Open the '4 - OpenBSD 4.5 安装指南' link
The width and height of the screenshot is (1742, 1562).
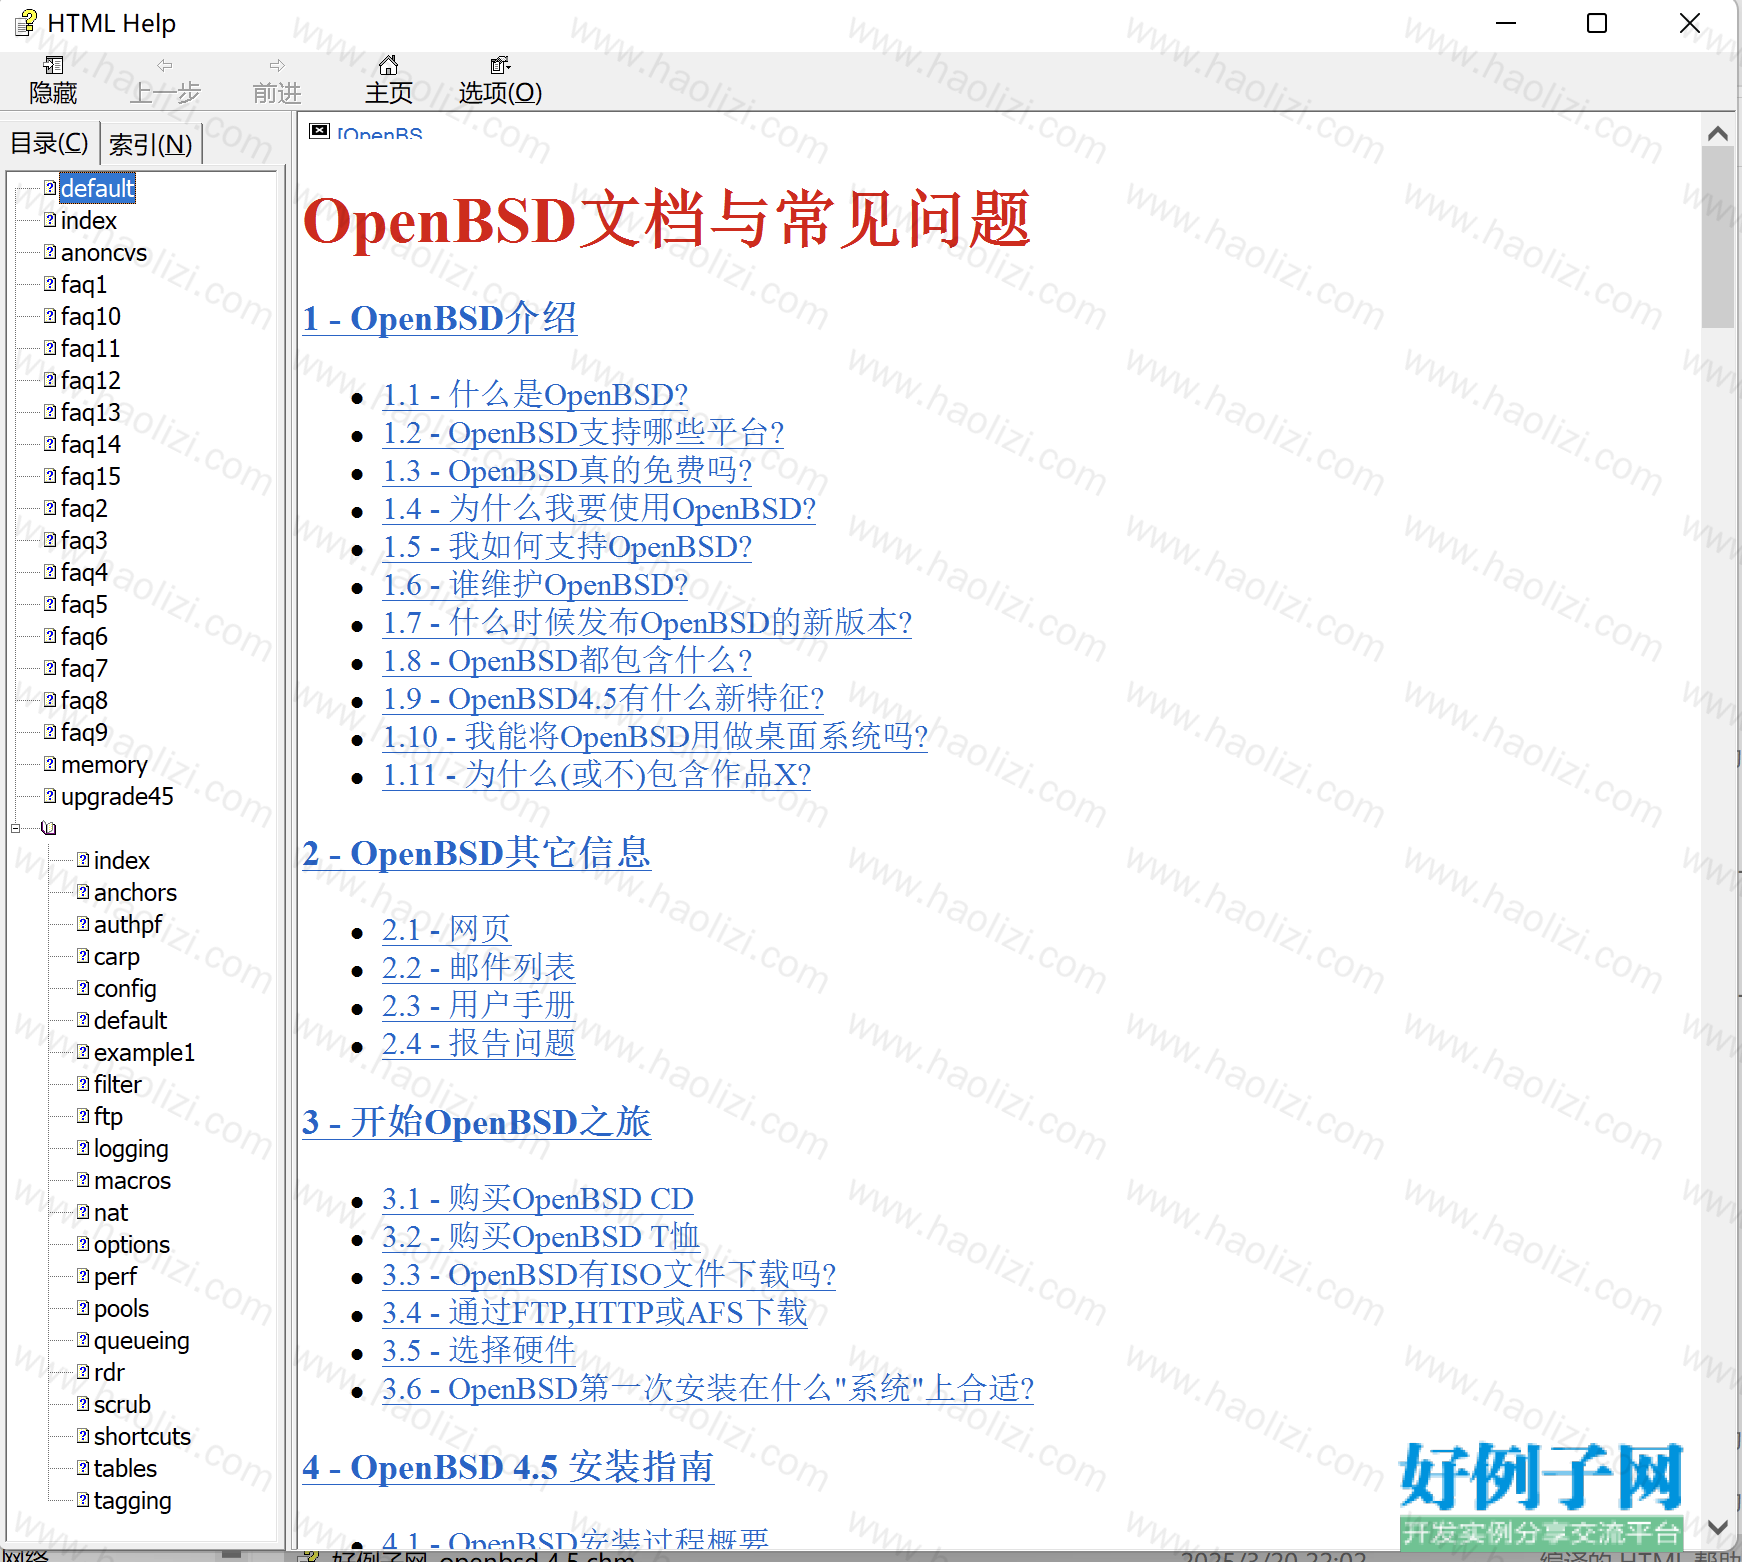click(508, 1467)
